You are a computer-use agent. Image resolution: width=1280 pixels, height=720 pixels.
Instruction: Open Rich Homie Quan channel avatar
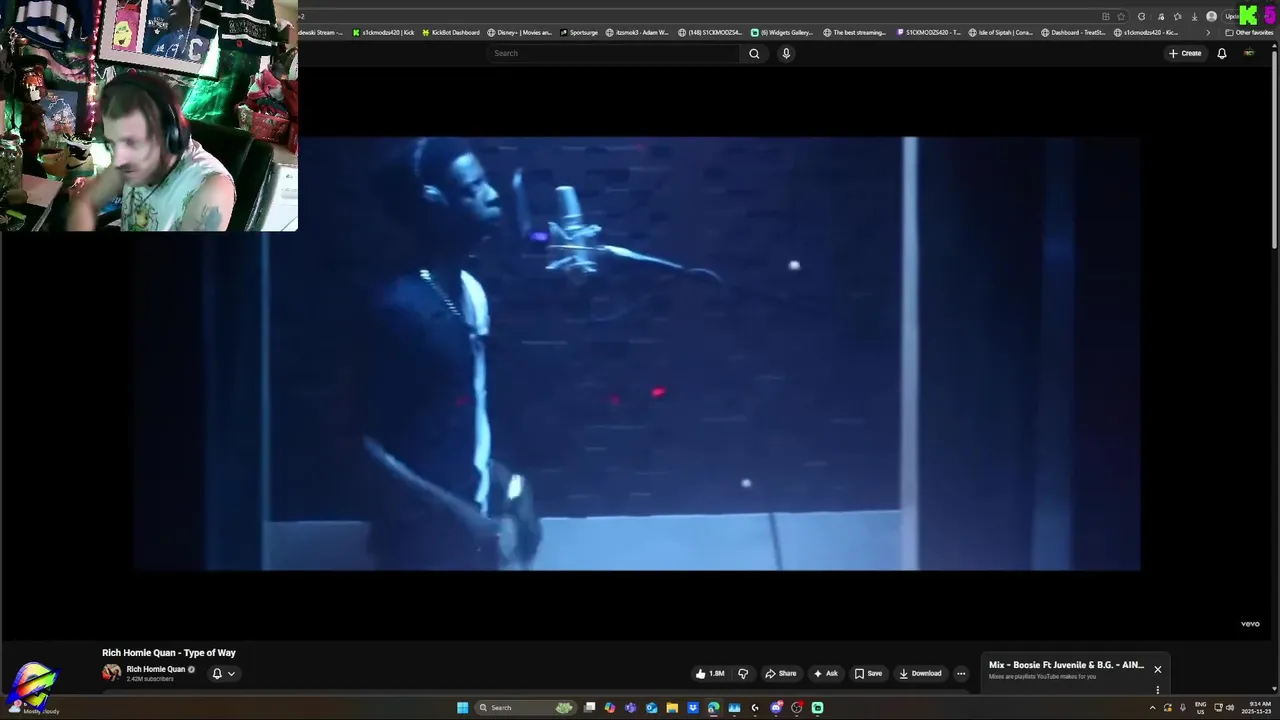click(x=111, y=673)
